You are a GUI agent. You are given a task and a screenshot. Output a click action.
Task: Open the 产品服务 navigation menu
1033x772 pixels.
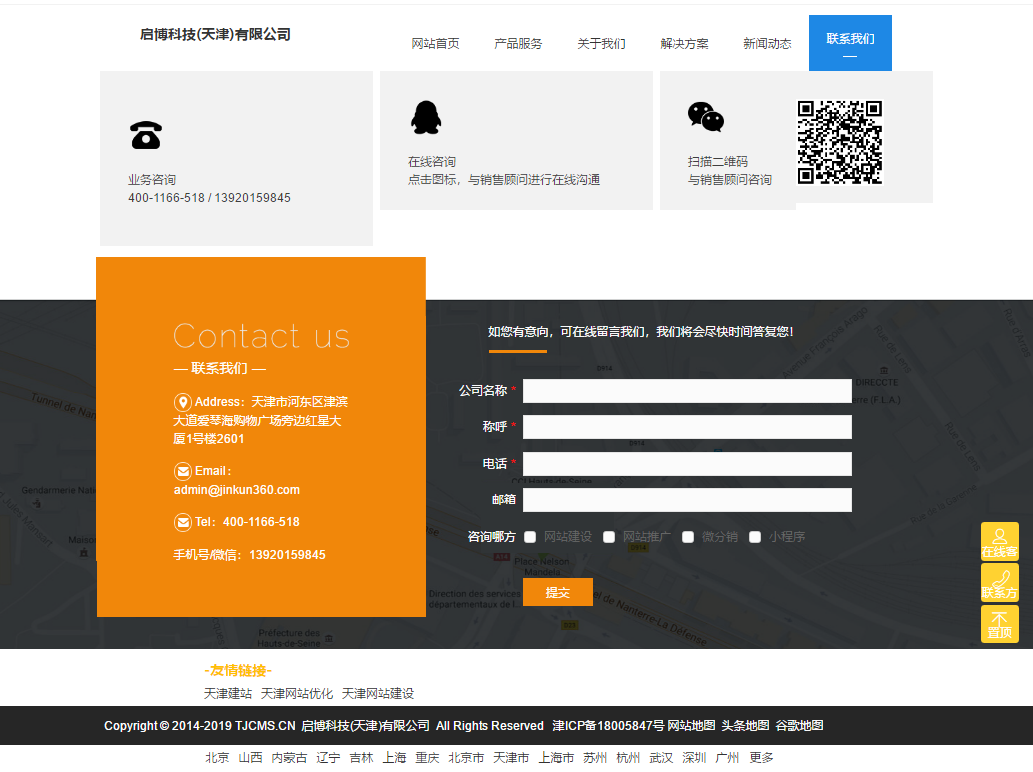[518, 44]
